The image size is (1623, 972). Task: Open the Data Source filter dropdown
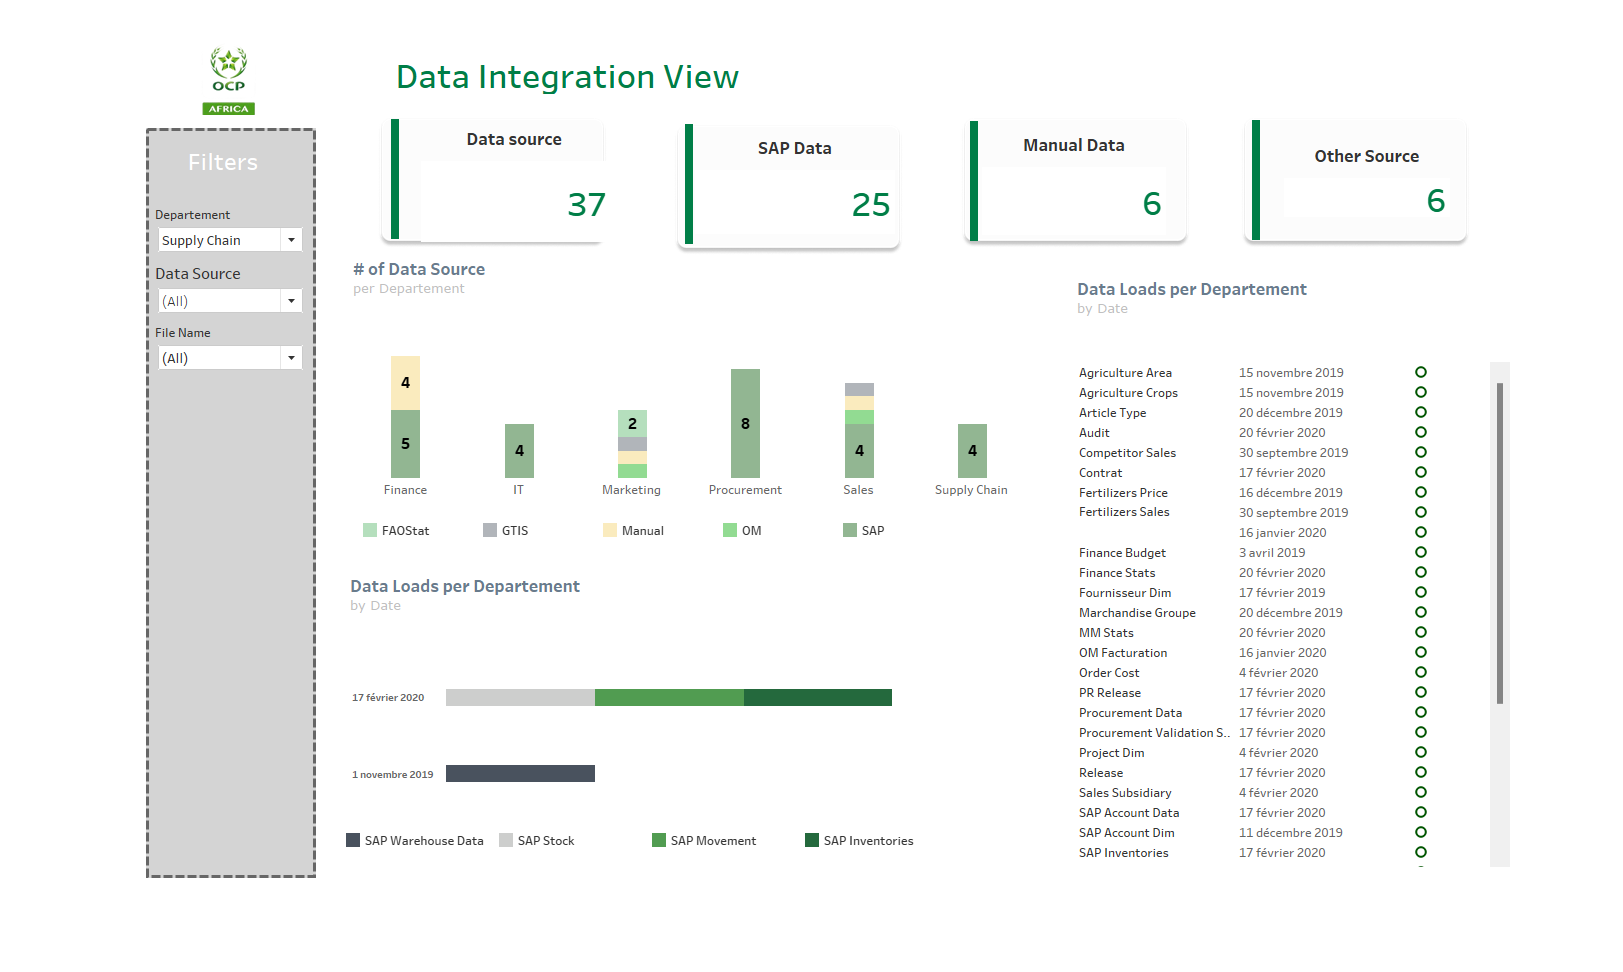tap(230, 301)
